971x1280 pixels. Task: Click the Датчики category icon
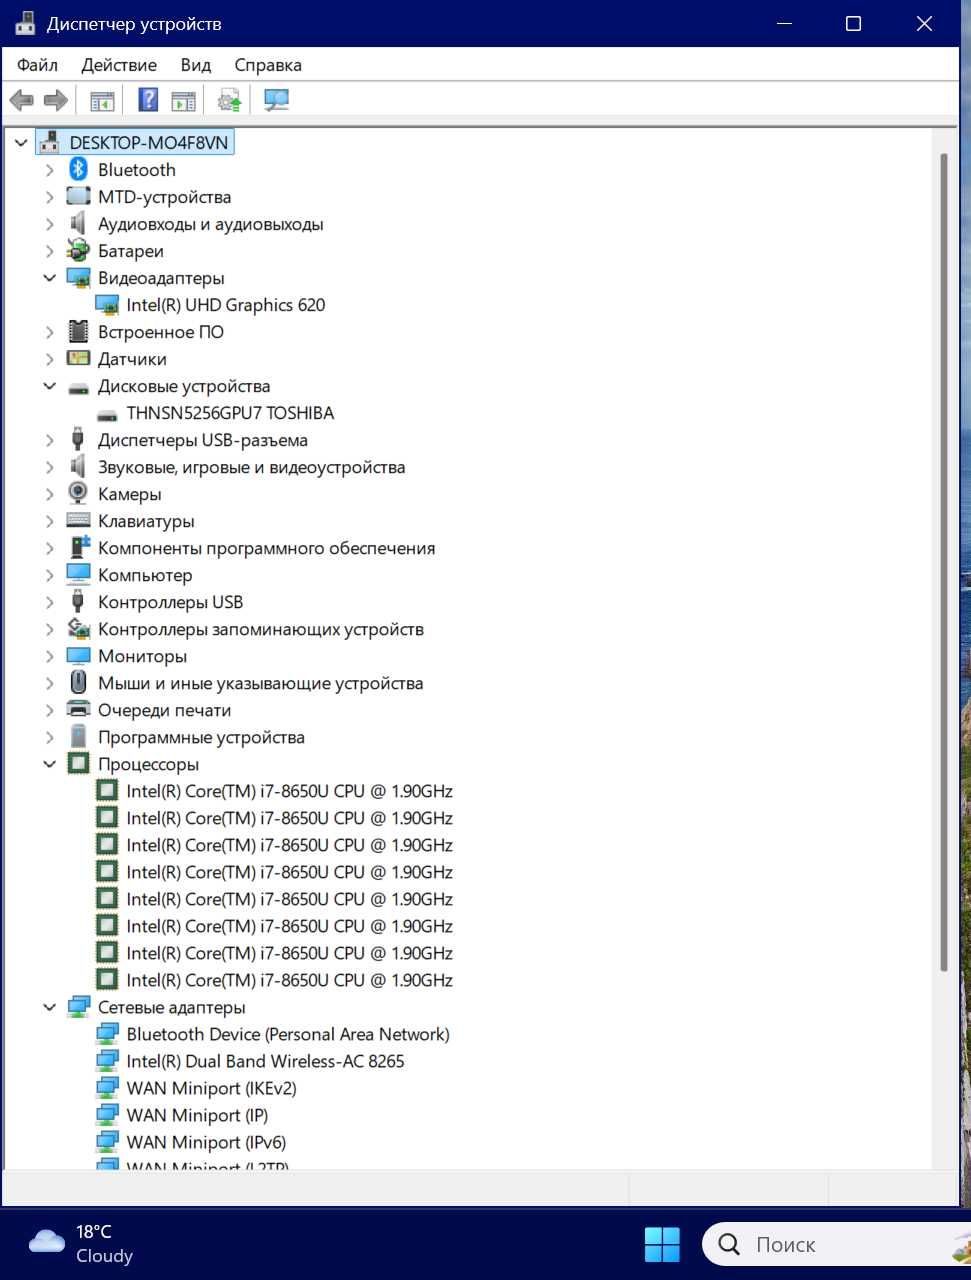(78, 359)
